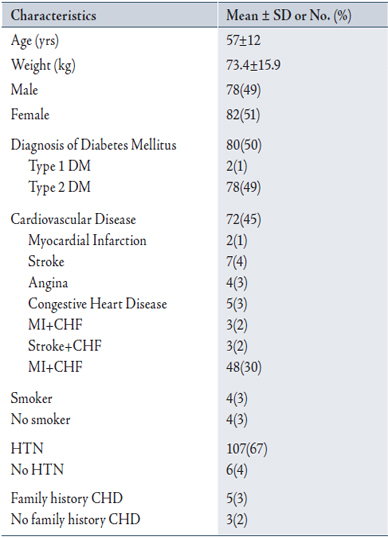This screenshot has width=388, height=538.
Task: Select the Myocardial Infarction entry
Action: click(87, 241)
